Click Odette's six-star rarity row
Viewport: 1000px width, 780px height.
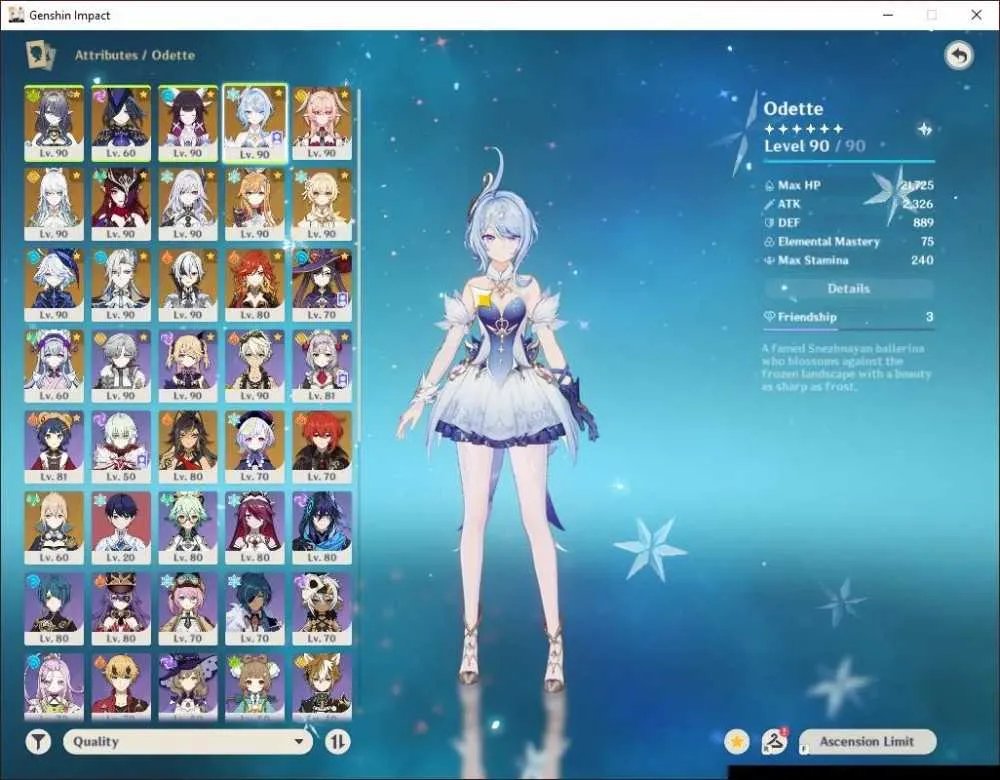pos(804,129)
